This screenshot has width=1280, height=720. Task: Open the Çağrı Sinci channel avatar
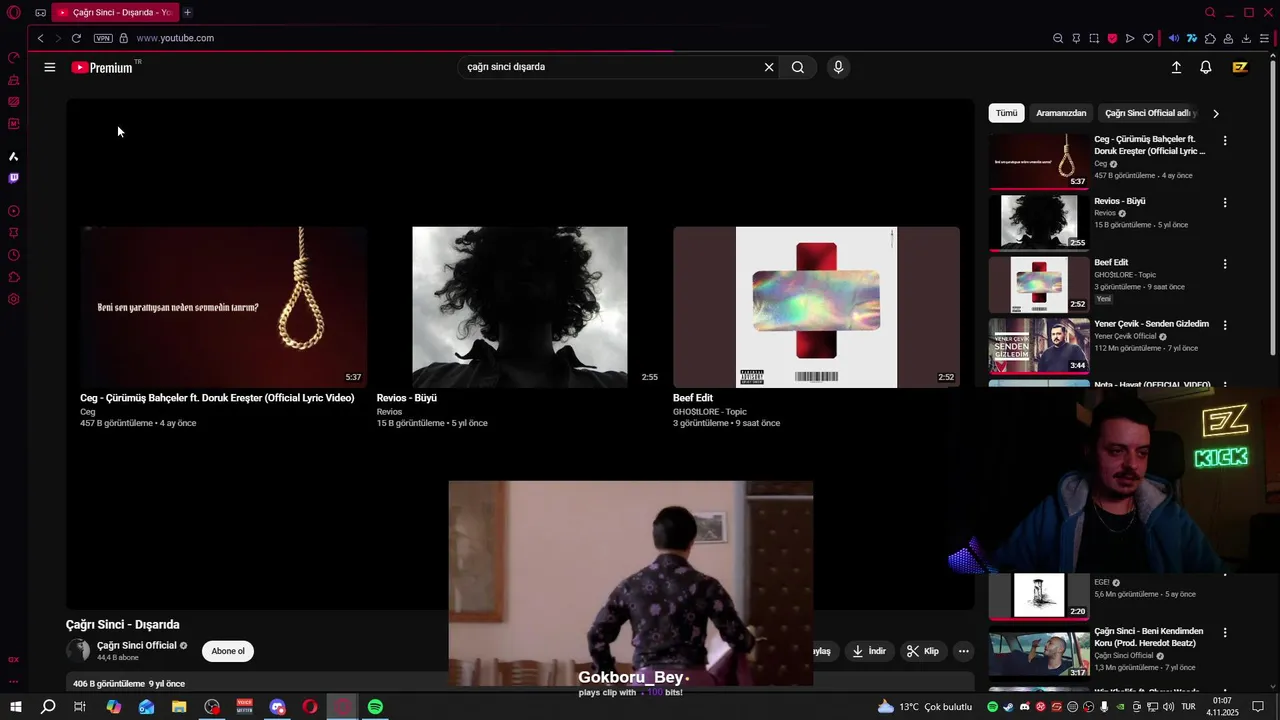pyautogui.click(x=78, y=651)
